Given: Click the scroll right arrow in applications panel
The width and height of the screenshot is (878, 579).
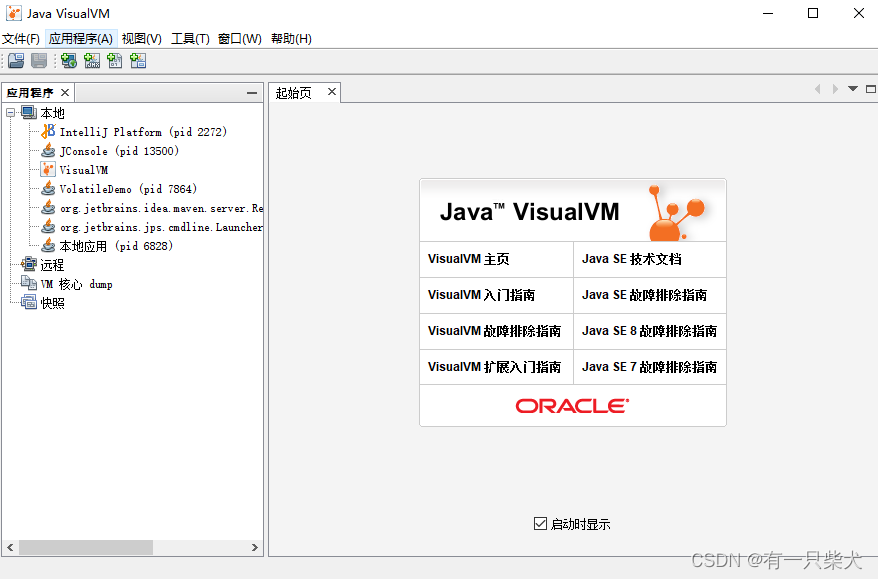Looking at the screenshot, I should (255, 547).
